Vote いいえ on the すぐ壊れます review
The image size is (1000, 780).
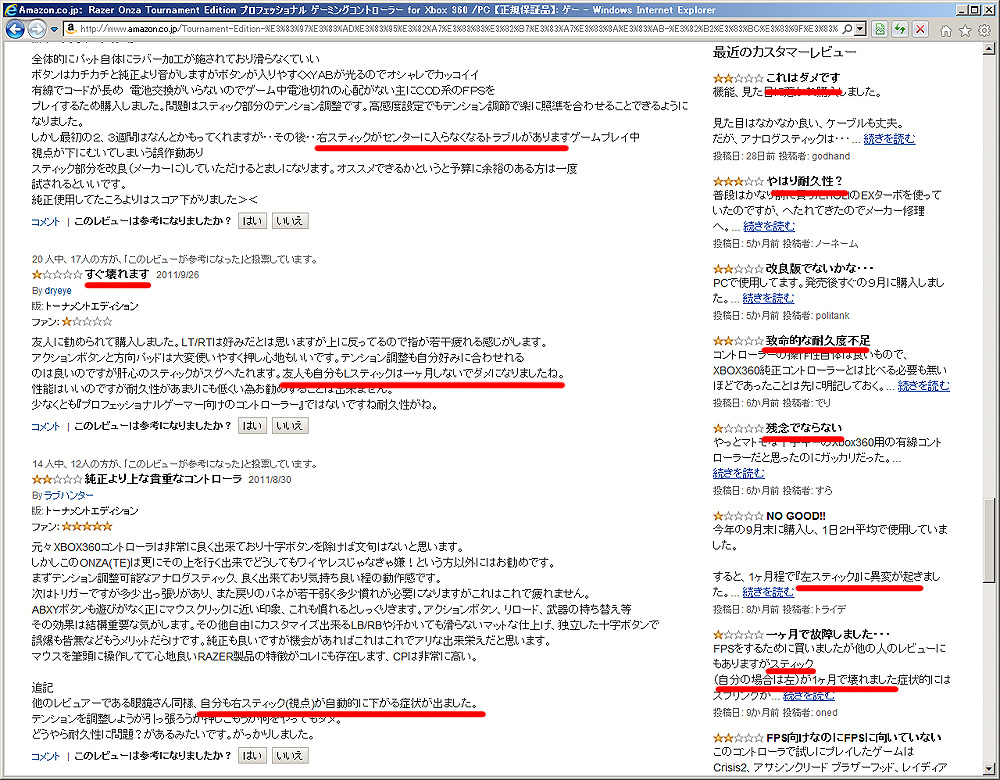point(290,425)
